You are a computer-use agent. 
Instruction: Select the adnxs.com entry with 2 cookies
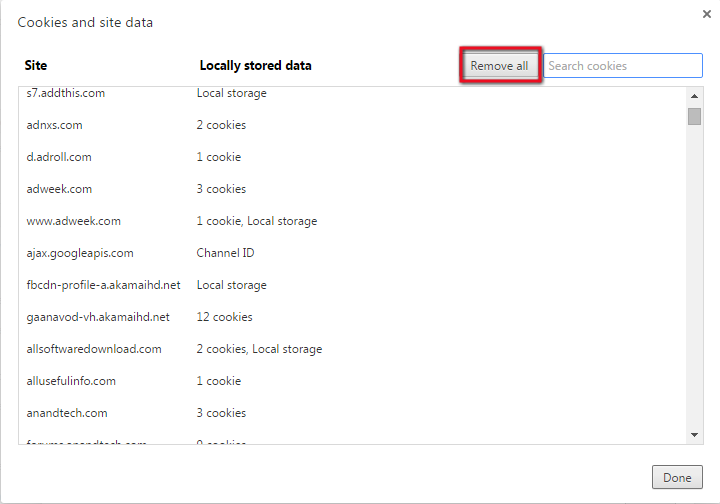click(55, 125)
